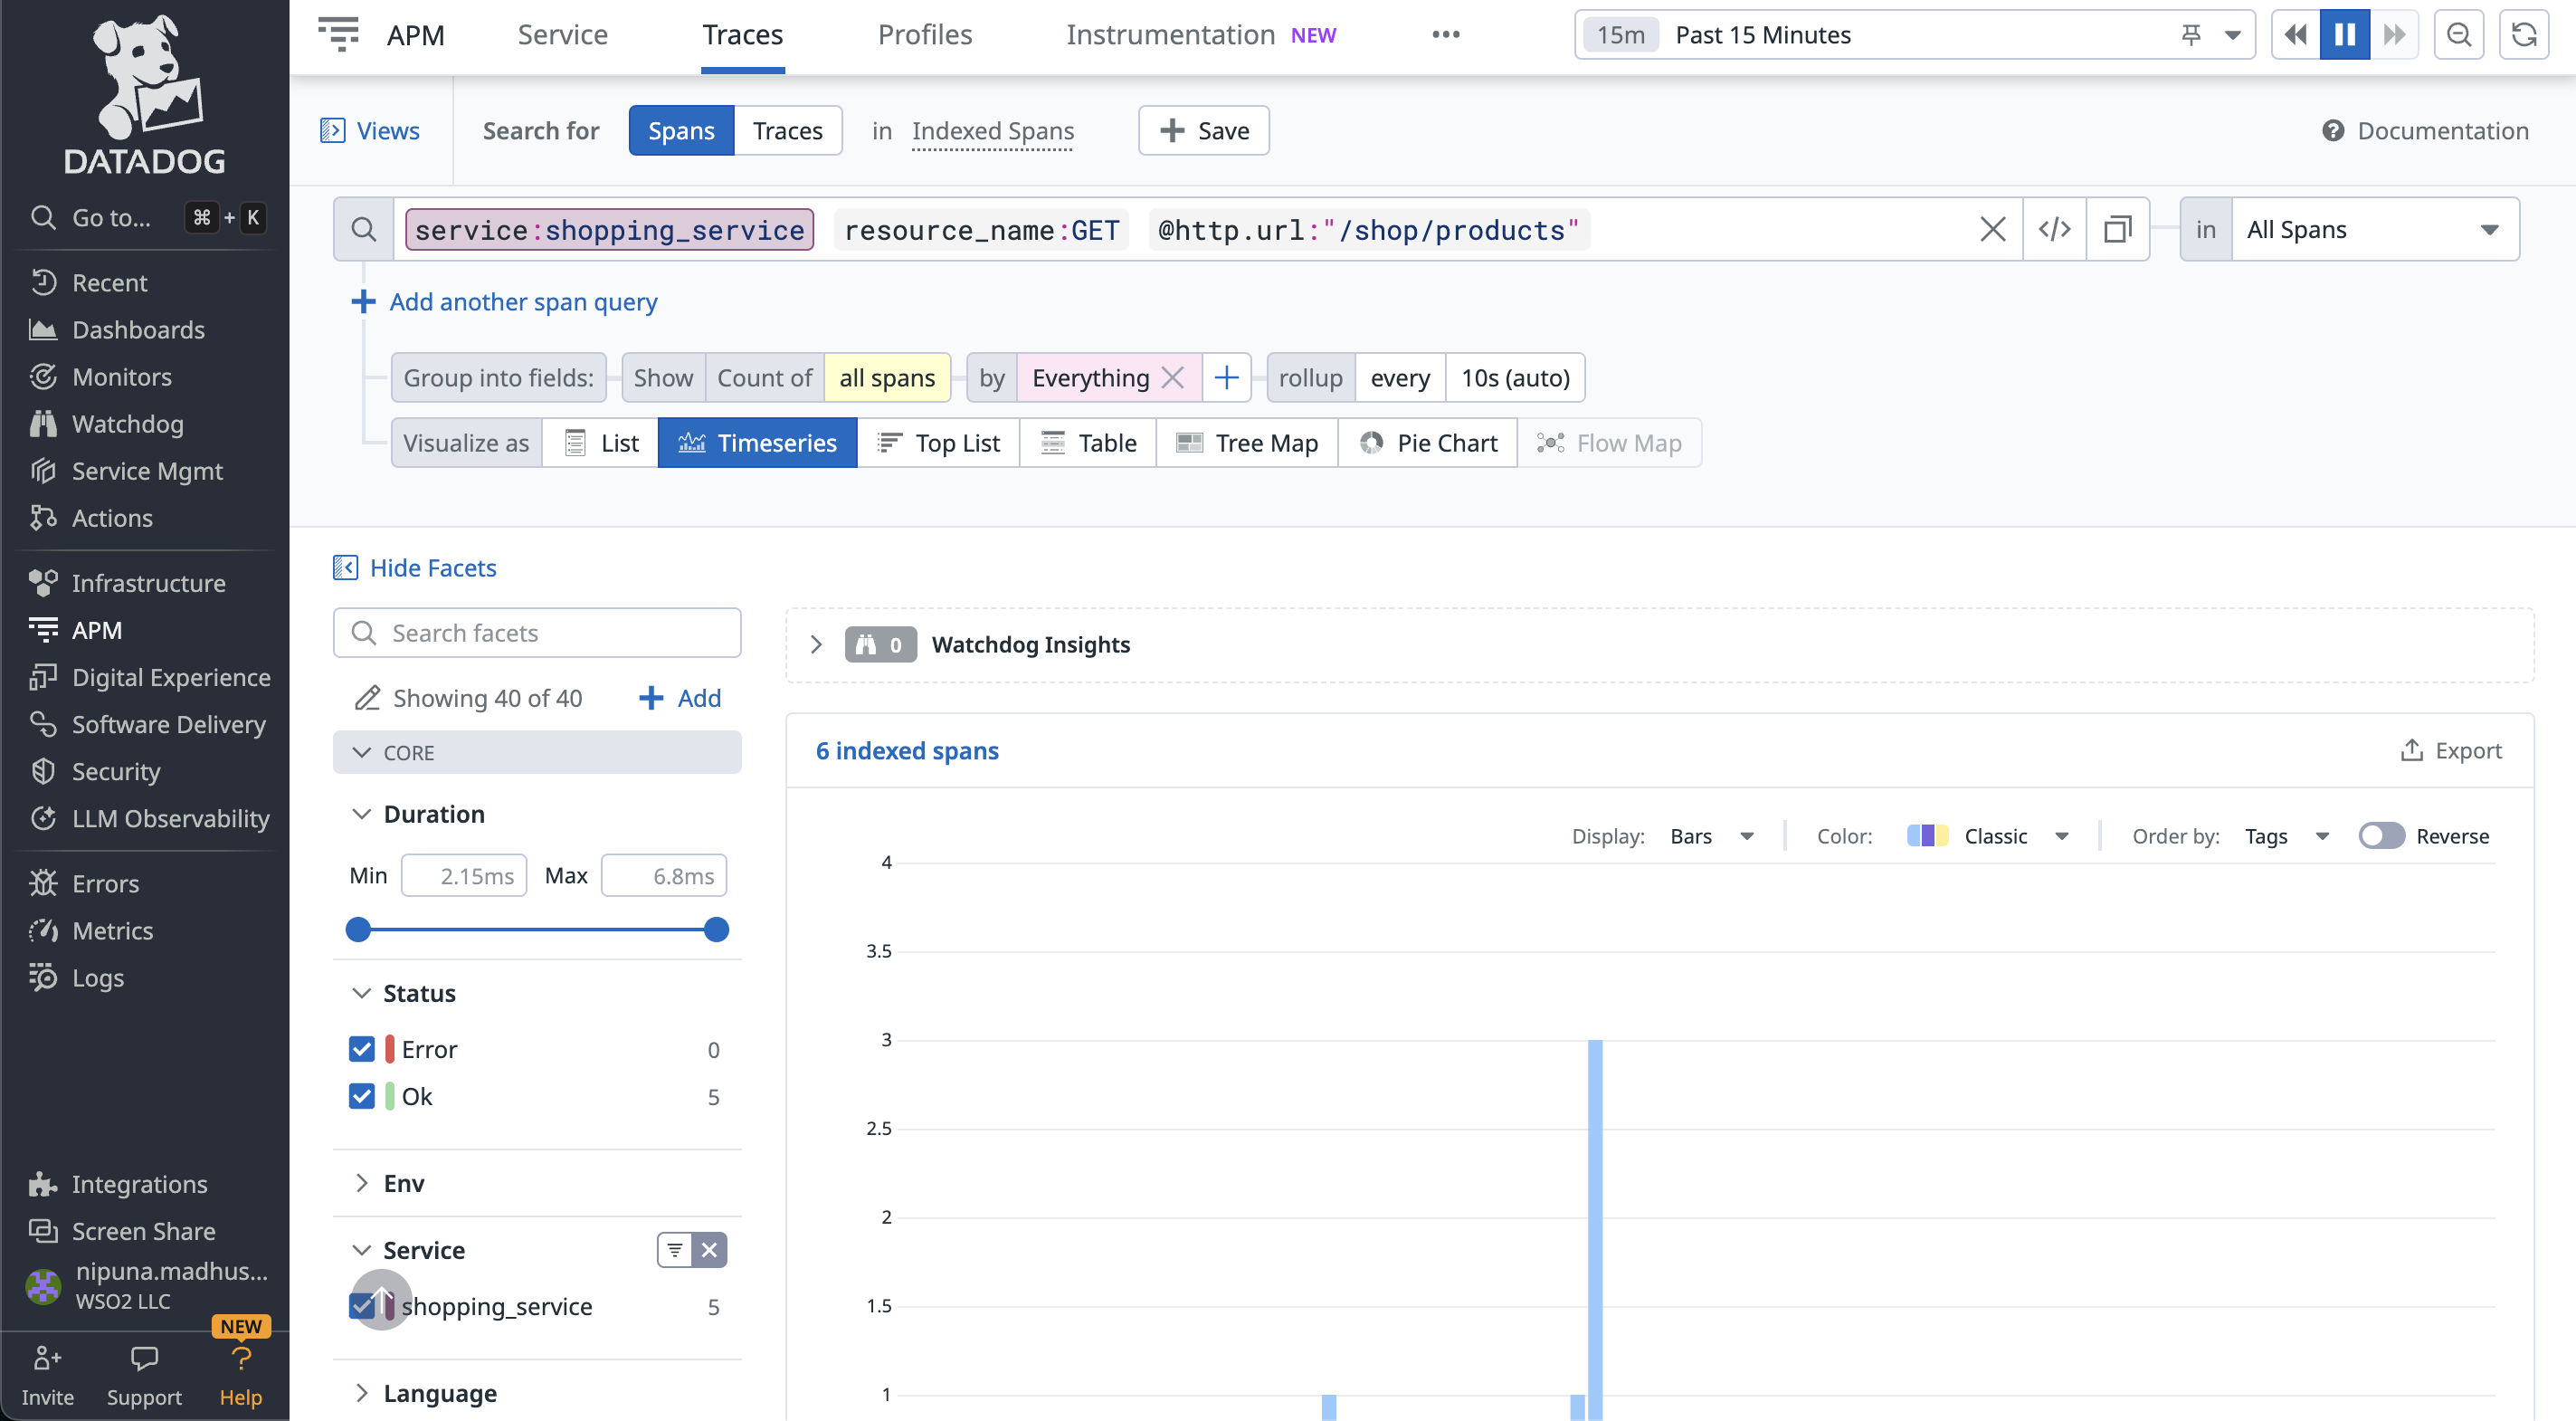
Task: Invite a user
Action: click(47, 1376)
